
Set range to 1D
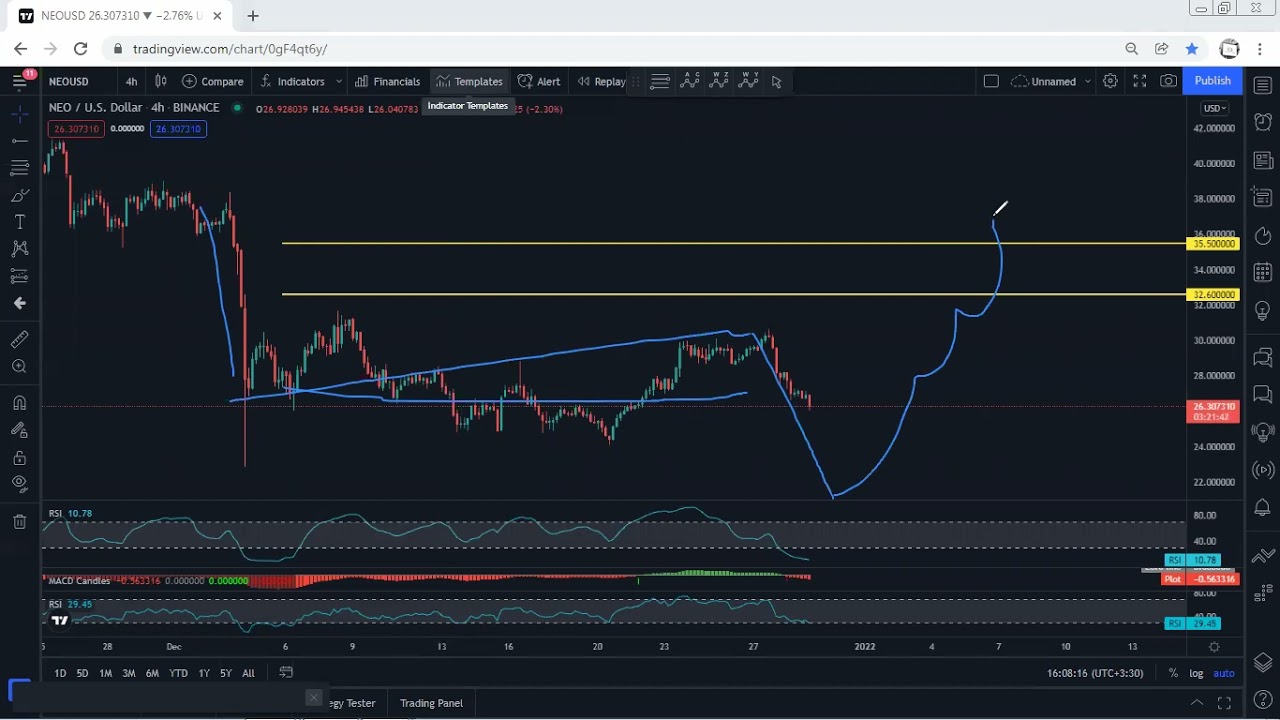(x=60, y=673)
